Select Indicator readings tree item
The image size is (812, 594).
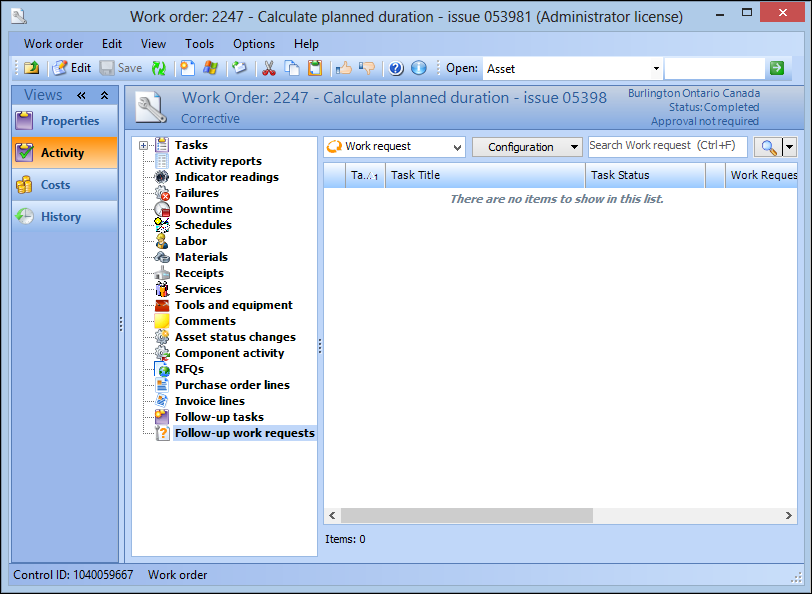[x=227, y=177]
